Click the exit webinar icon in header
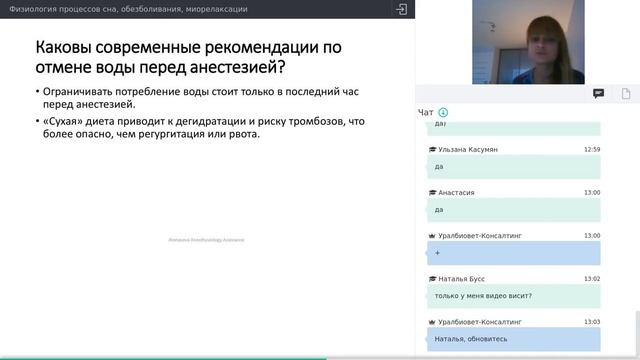 pyautogui.click(x=401, y=9)
